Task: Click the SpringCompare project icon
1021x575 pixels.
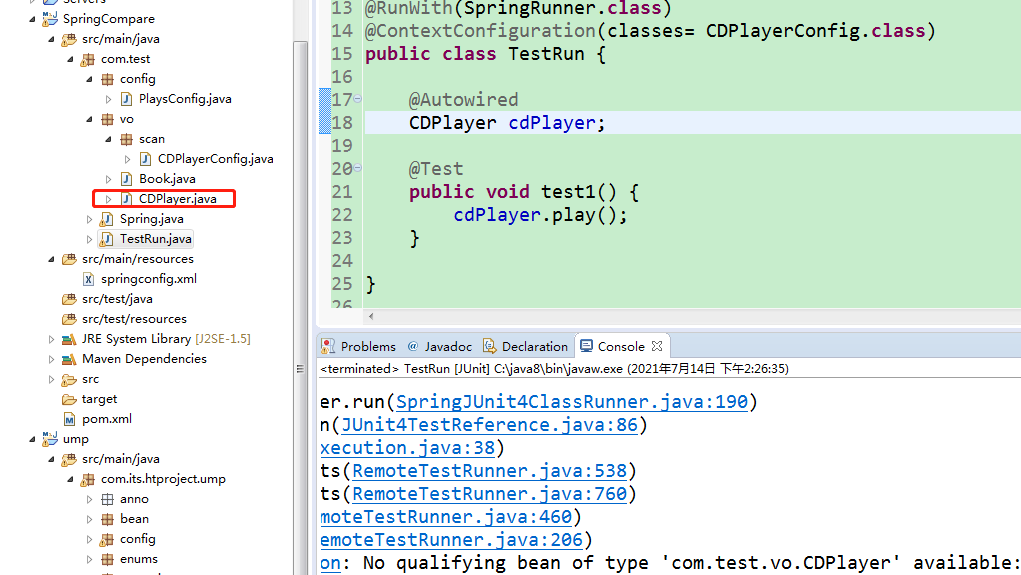Action: pos(50,19)
